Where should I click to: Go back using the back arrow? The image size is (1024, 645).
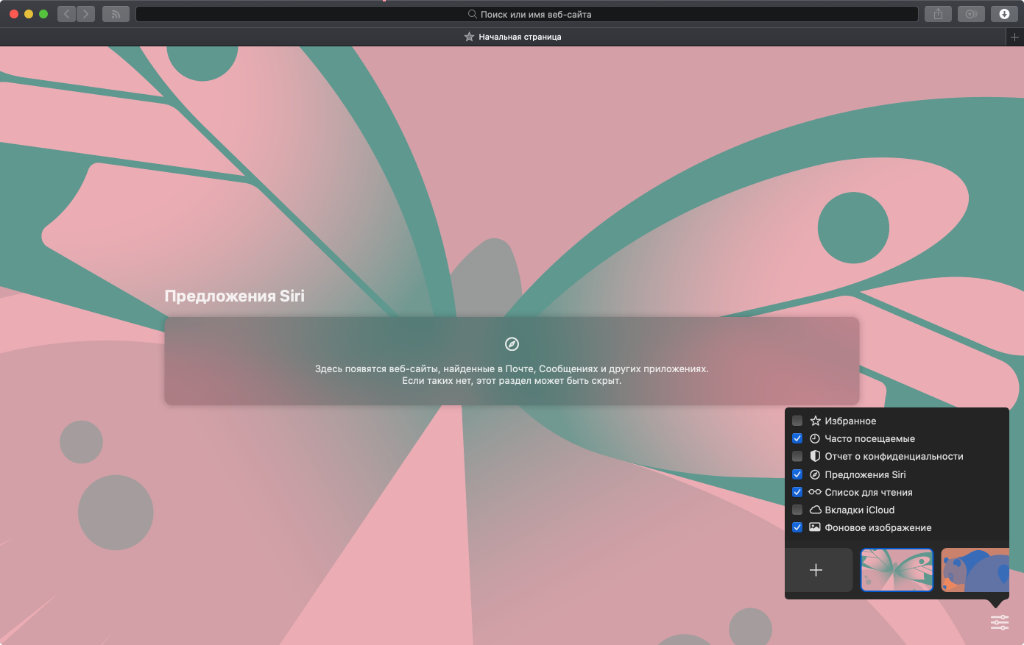point(67,14)
